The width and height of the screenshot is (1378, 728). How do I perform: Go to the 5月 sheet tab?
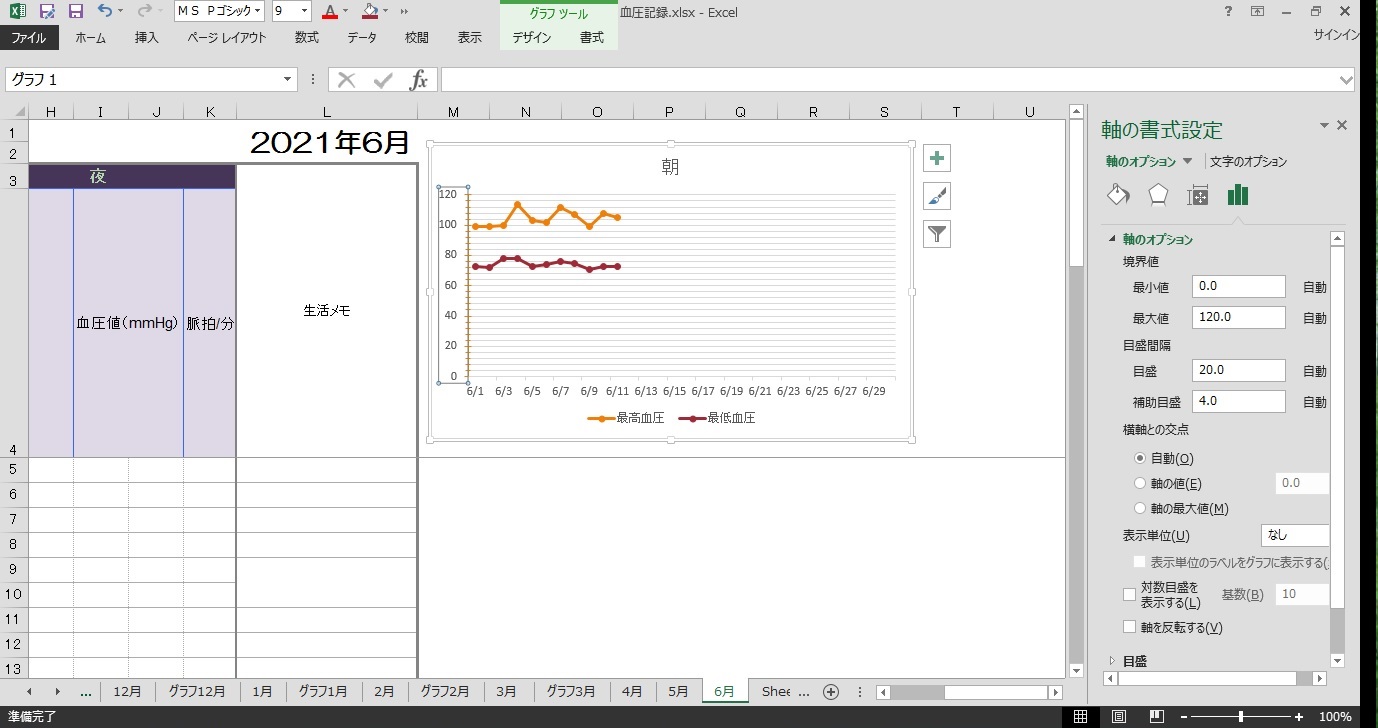(678, 691)
